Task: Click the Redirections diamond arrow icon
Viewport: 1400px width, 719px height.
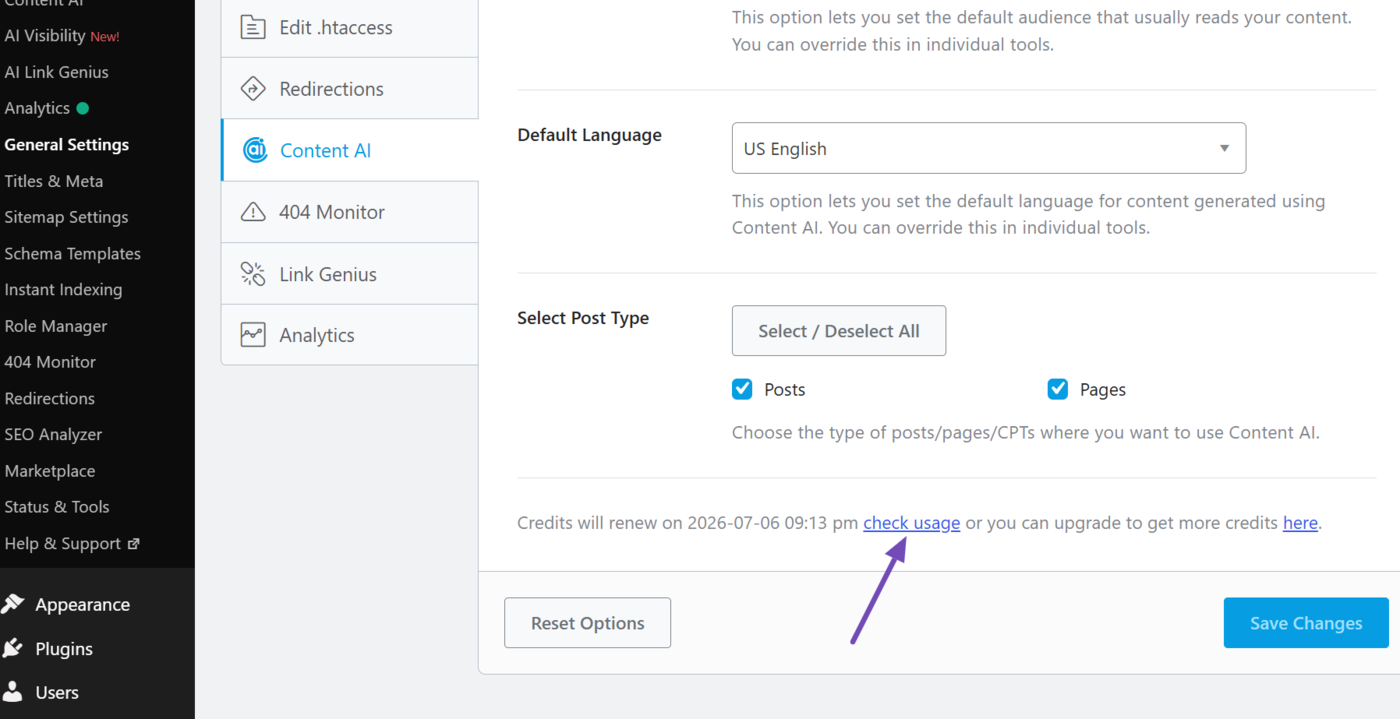Action: [x=253, y=89]
